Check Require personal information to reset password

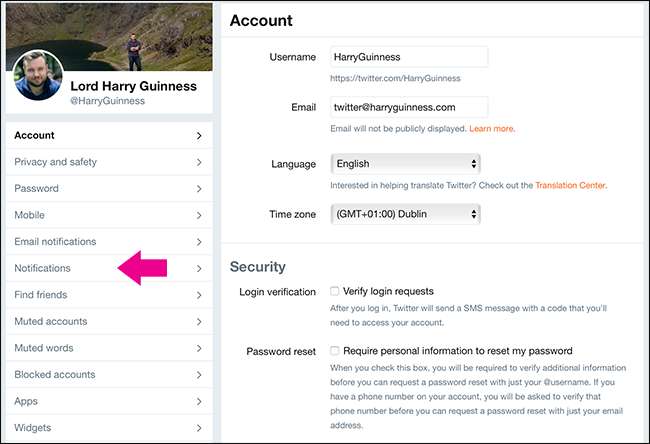coord(335,351)
